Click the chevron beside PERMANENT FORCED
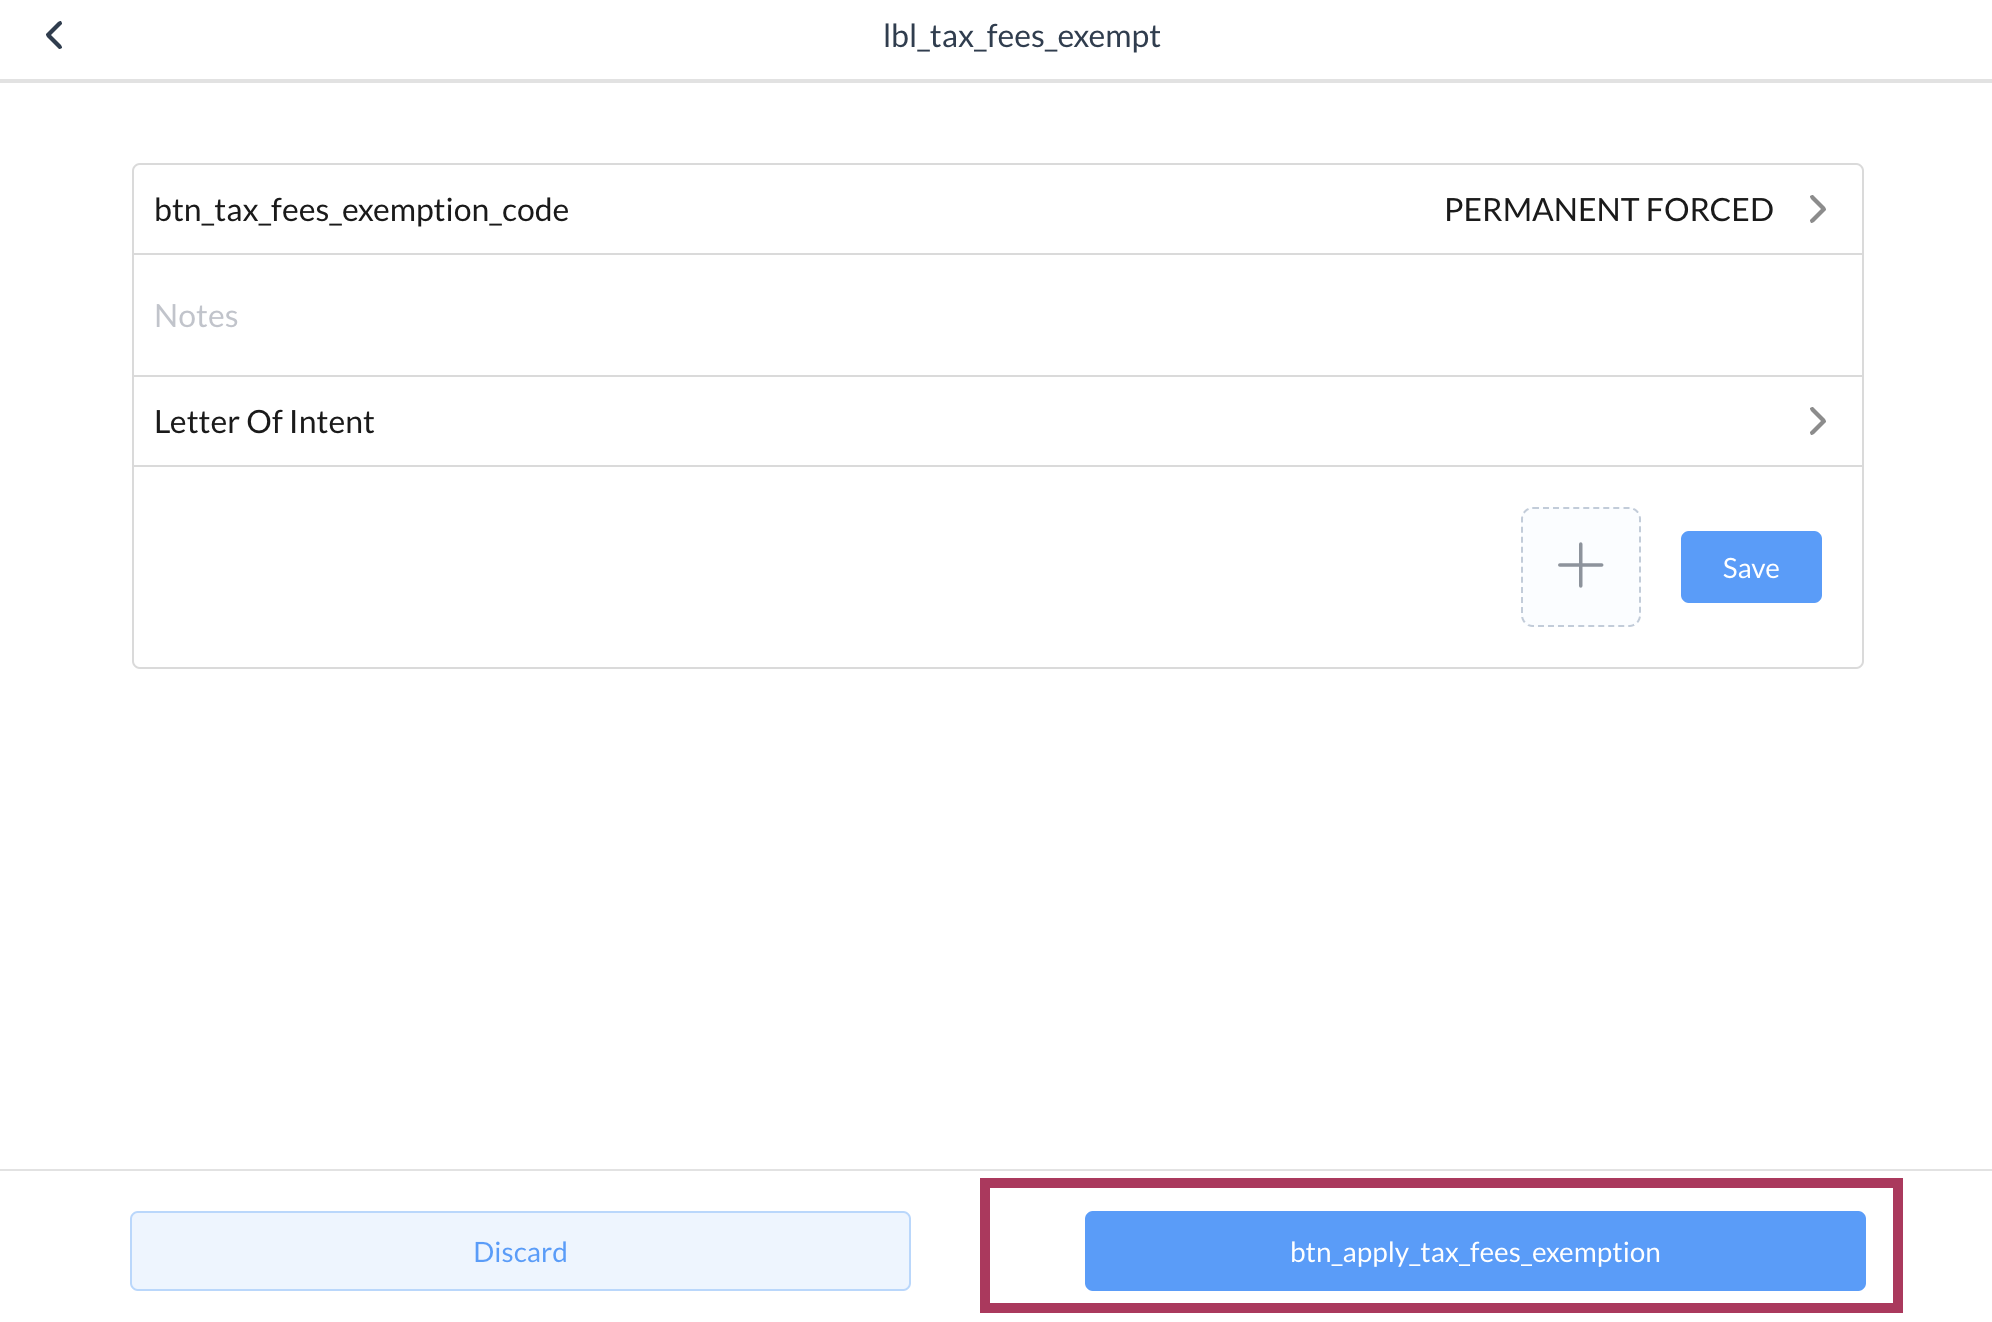1992x1322 pixels. (x=1817, y=209)
